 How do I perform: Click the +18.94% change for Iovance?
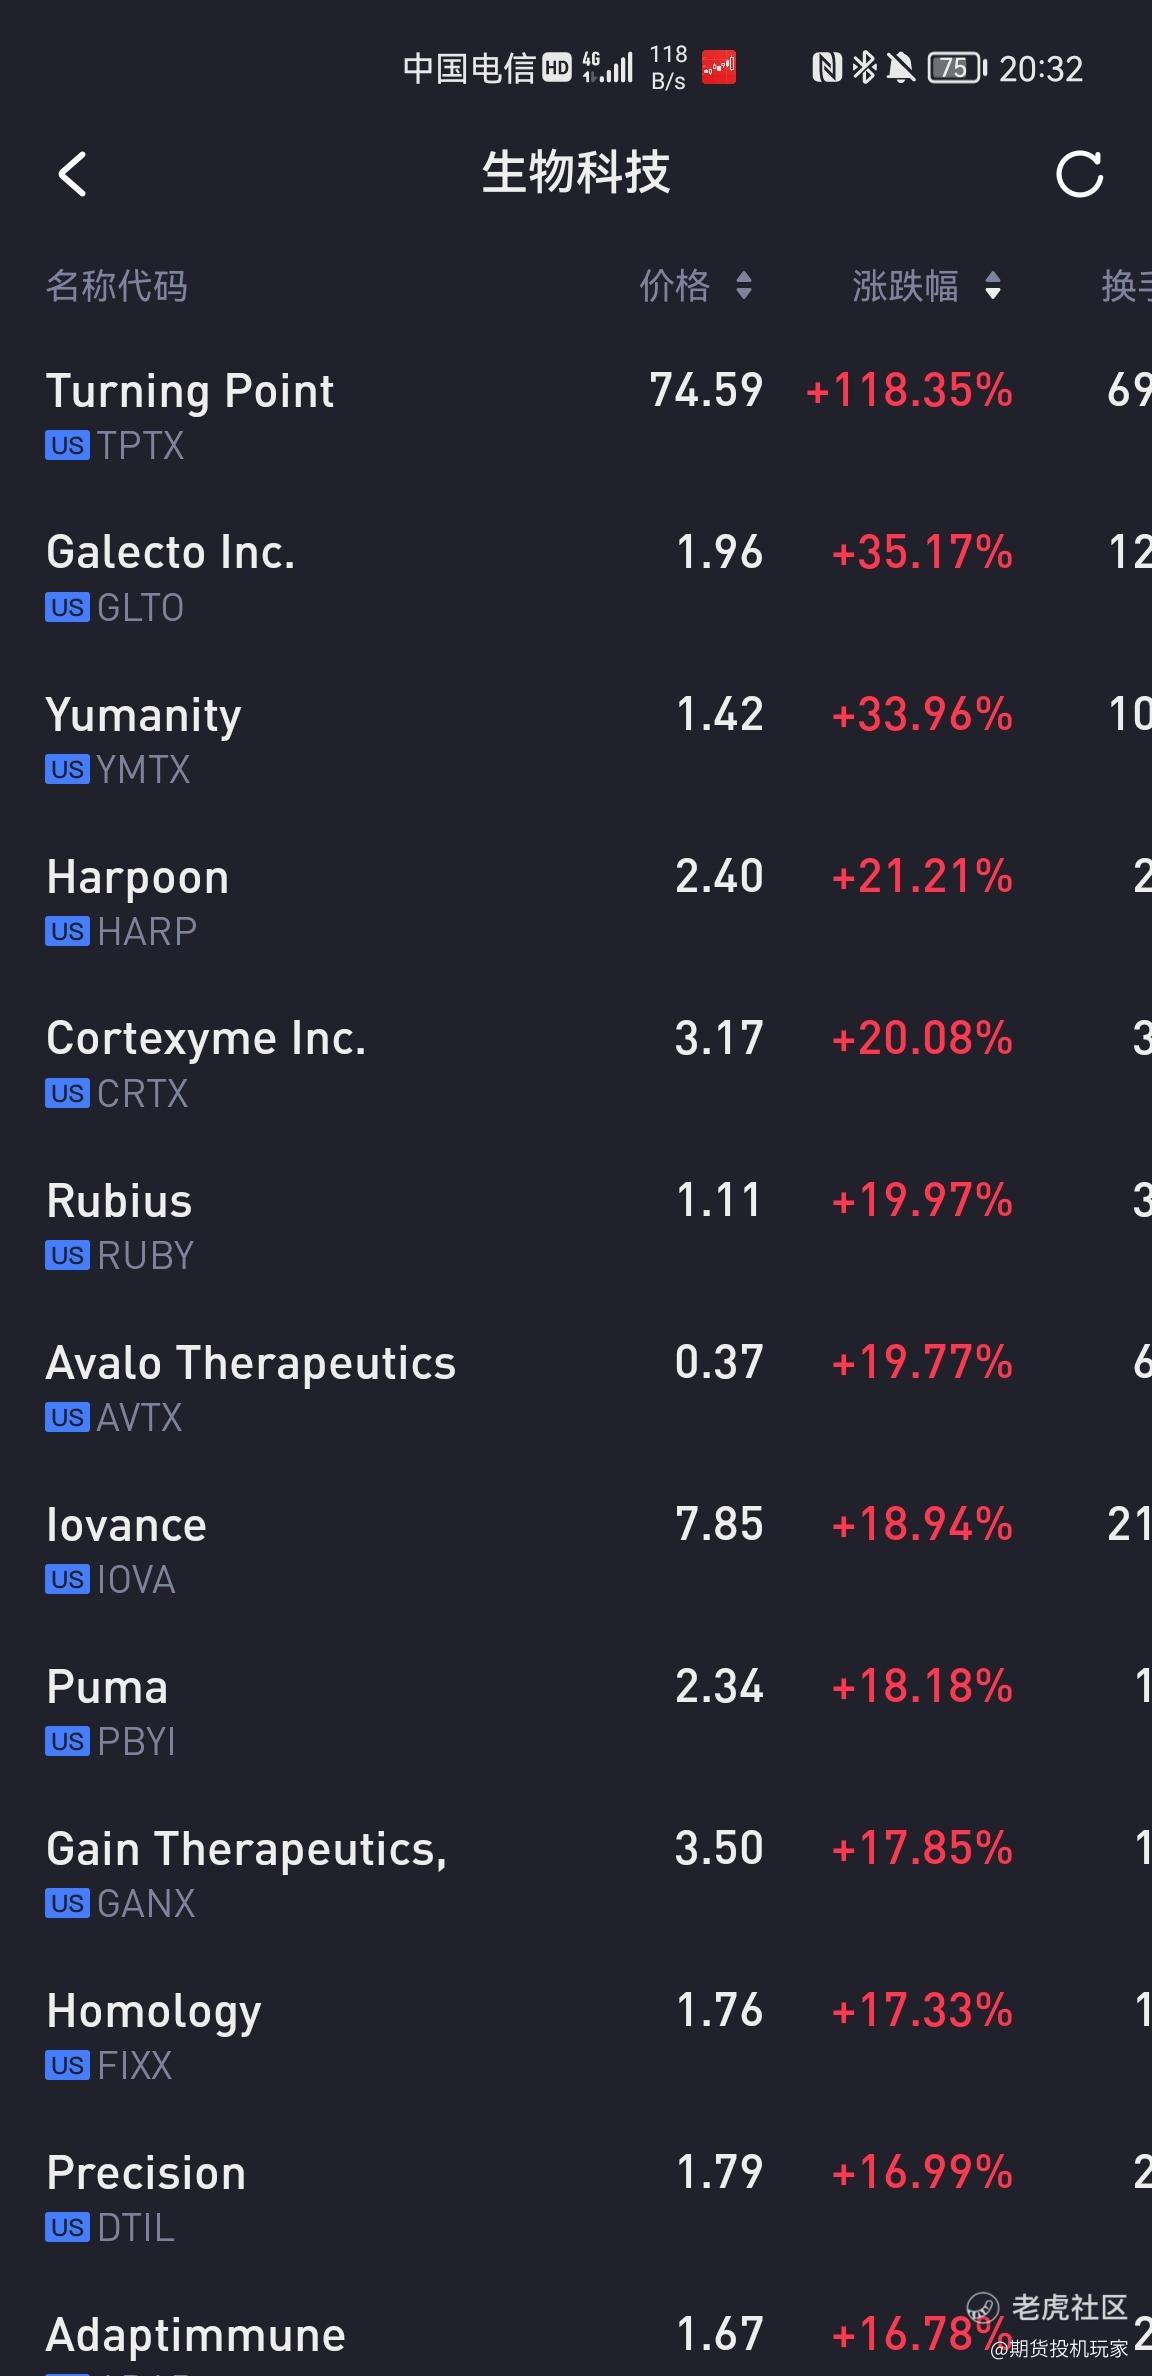tap(922, 1525)
